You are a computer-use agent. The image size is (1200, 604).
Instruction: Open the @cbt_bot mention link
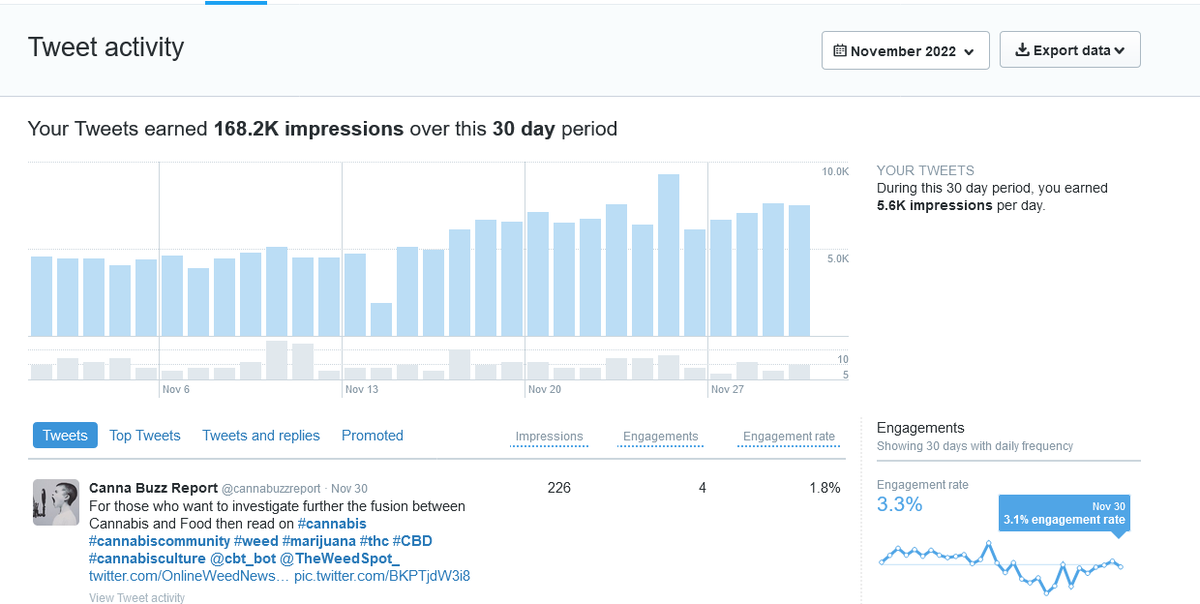tap(243, 558)
